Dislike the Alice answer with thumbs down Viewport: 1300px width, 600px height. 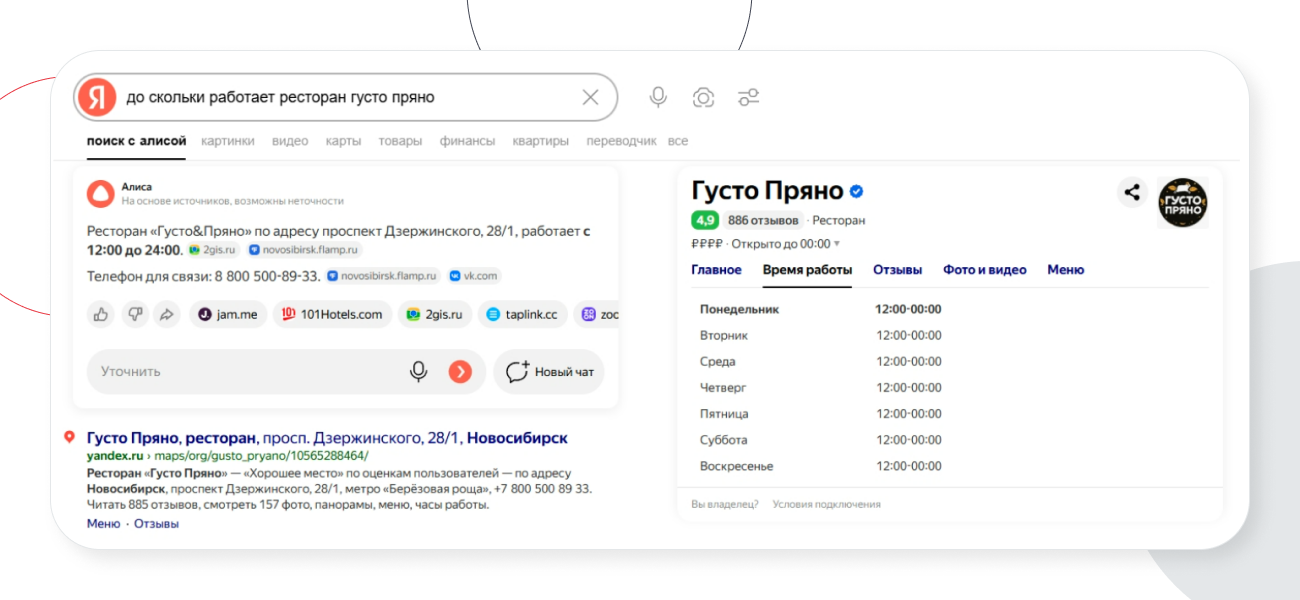pos(134,314)
